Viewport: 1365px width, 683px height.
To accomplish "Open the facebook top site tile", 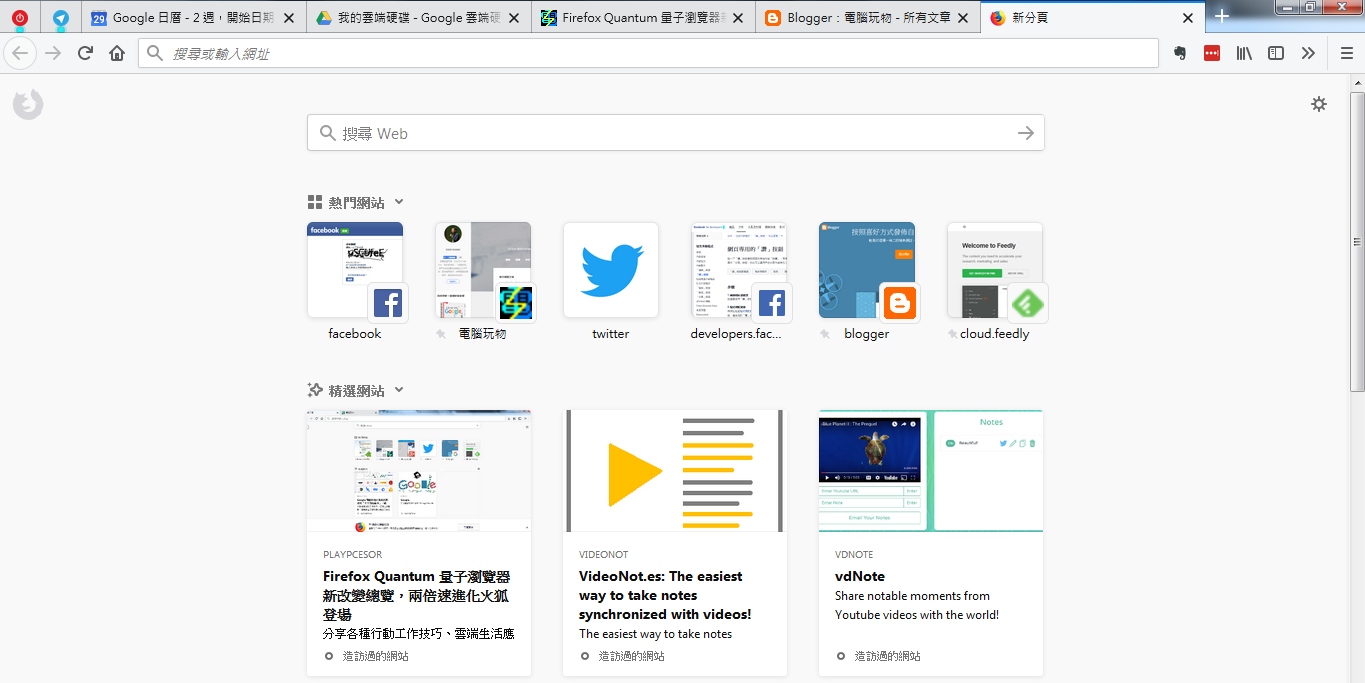I will 355,270.
